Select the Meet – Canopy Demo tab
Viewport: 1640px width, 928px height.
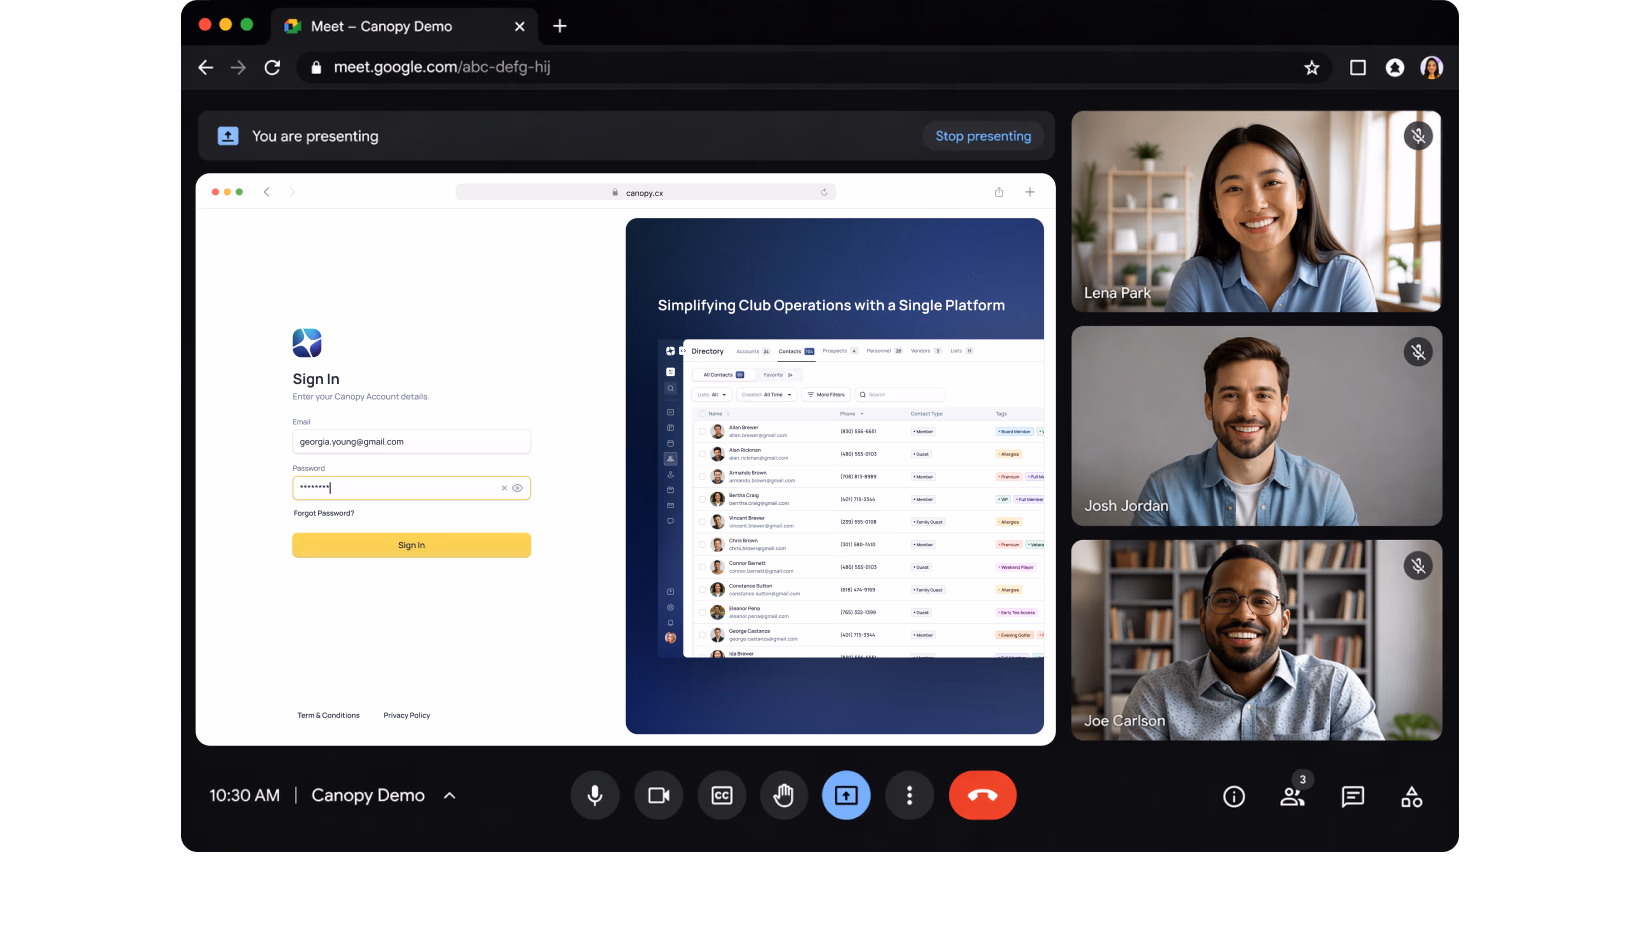pyautogui.click(x=405, y=26)
